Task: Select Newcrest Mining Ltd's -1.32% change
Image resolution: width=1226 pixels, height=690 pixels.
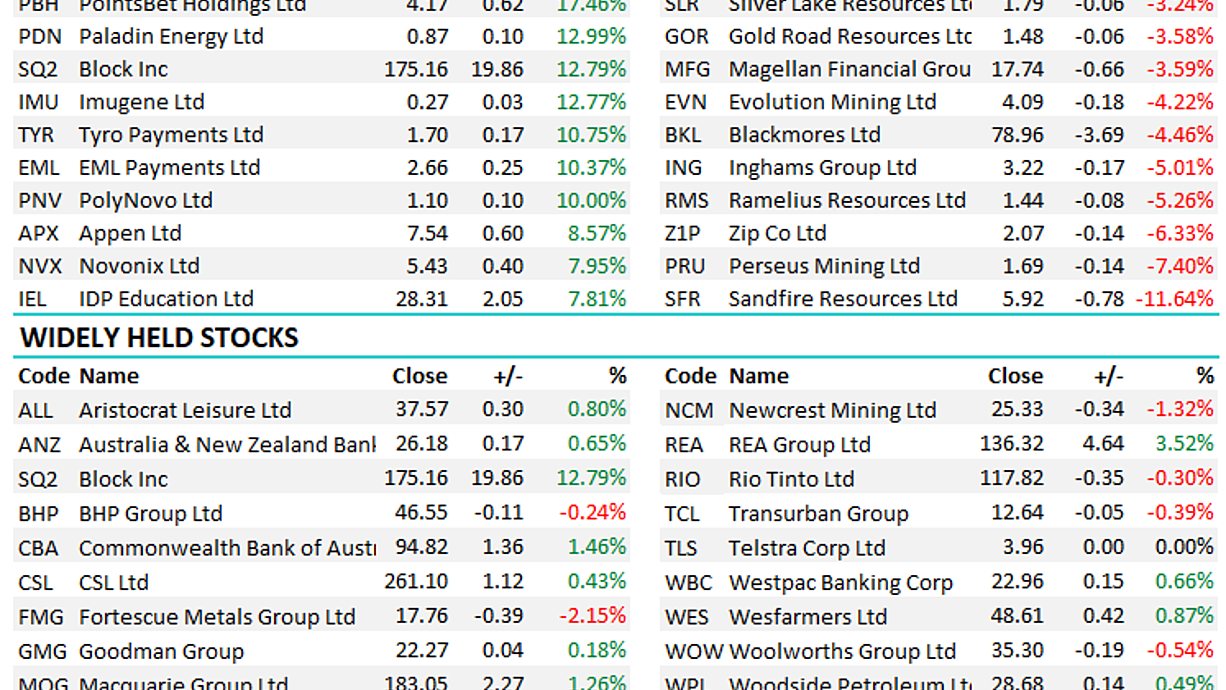Action: (1178, 410)
